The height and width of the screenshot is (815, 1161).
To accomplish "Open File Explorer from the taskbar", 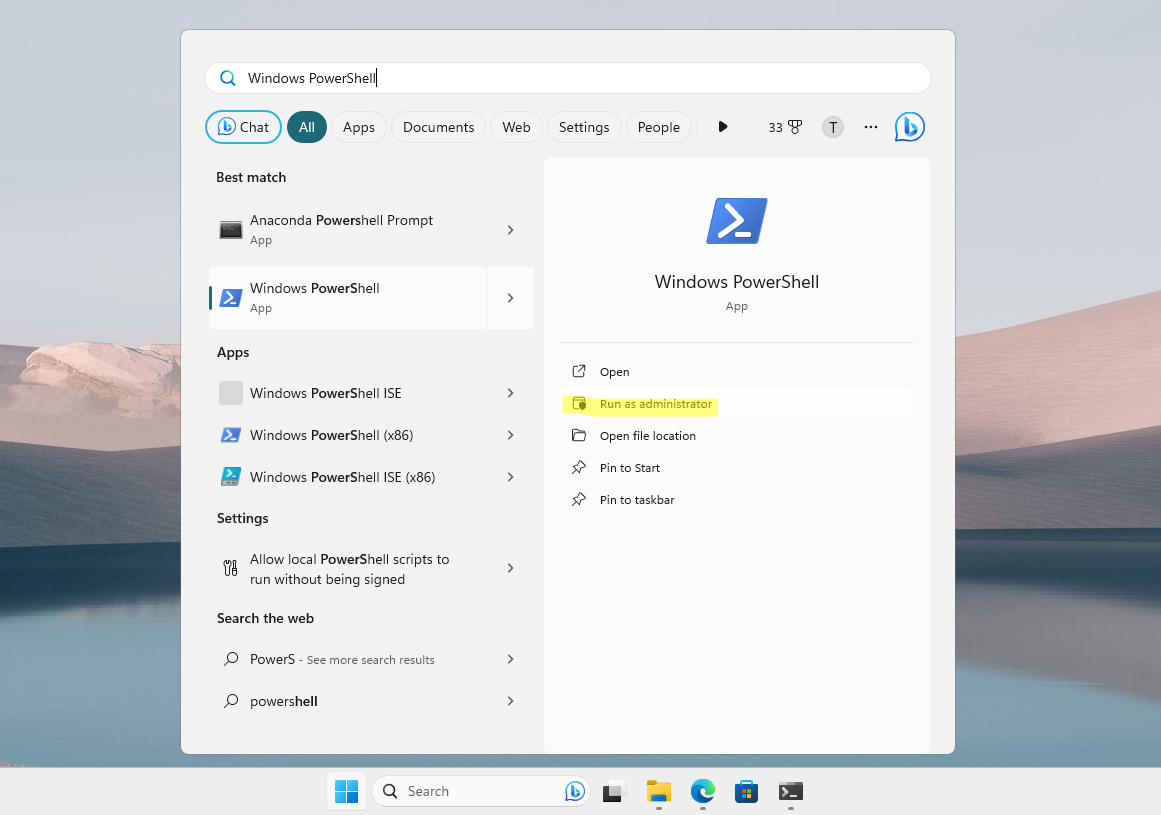I will pyautogui.click(x=658, y=791).
